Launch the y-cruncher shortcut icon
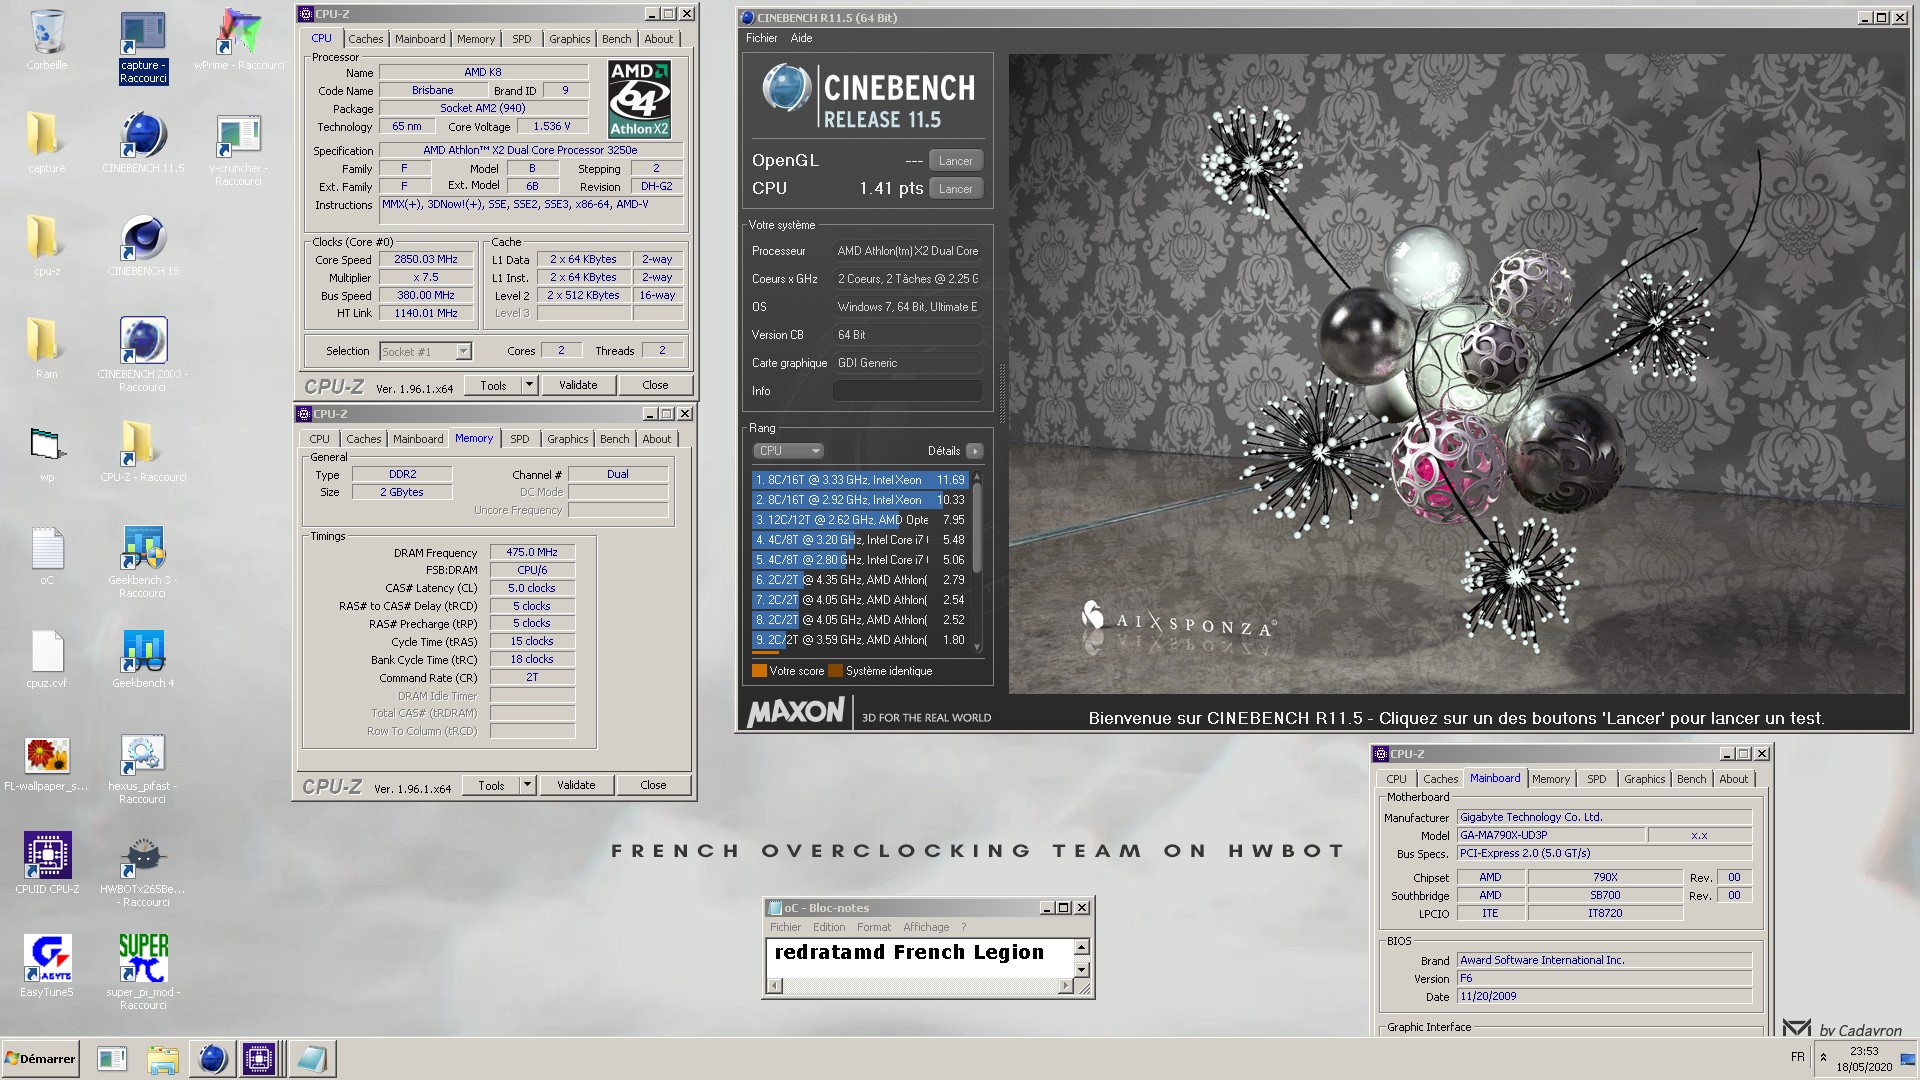Screen dimensions: 1920x1080 pyautogui.click(x=239, y=150)
